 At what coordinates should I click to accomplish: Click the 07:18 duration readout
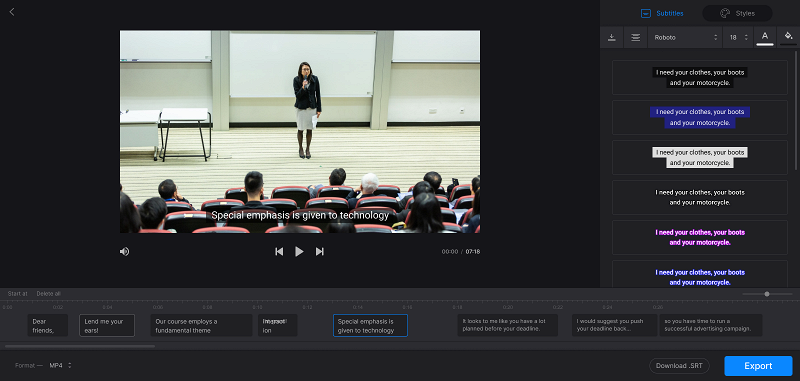tap(473, 251)
